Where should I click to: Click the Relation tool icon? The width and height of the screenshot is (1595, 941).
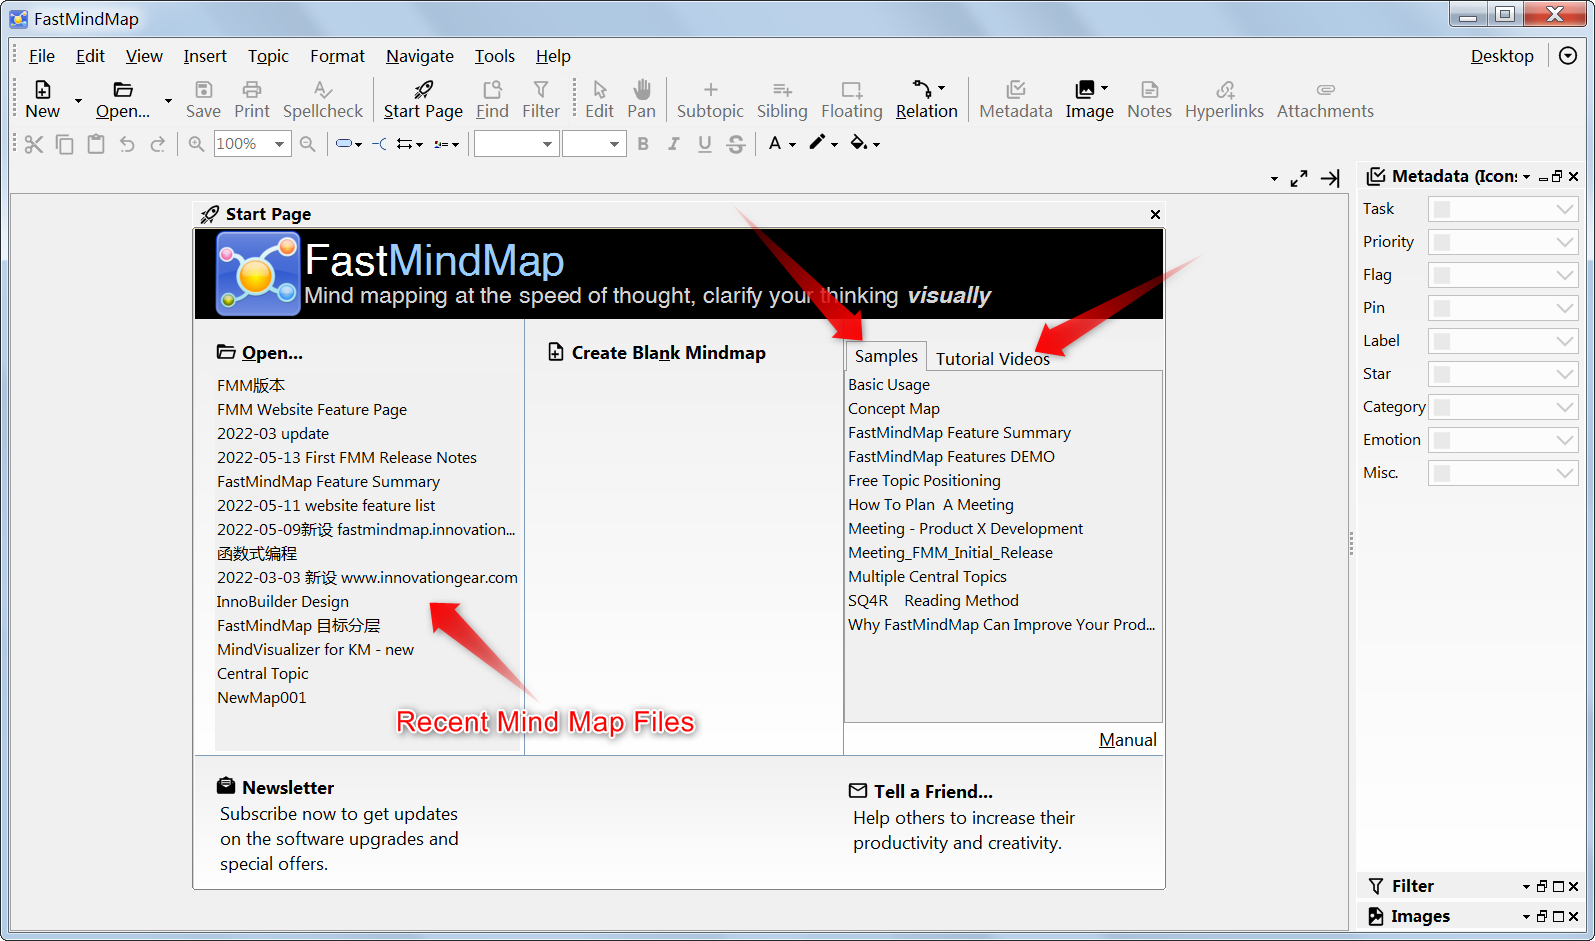tap(922, 90)
